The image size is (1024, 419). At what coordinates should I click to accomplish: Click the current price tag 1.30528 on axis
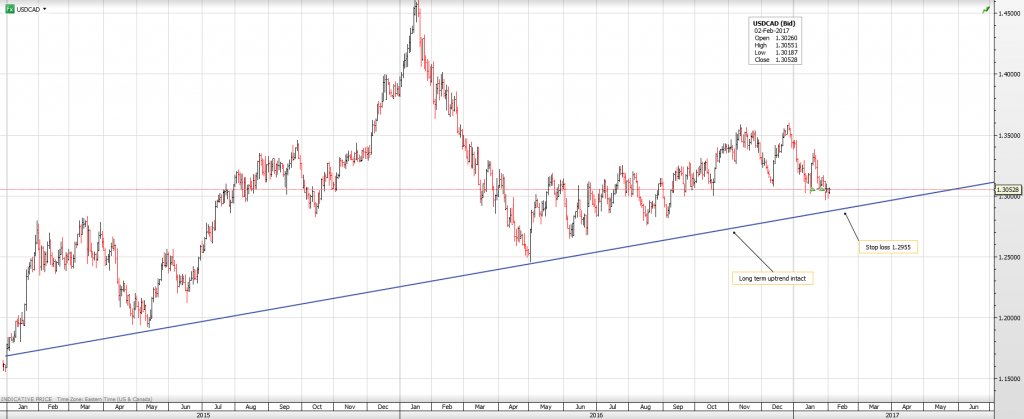pyautogui.click(x=1010, y=189)
